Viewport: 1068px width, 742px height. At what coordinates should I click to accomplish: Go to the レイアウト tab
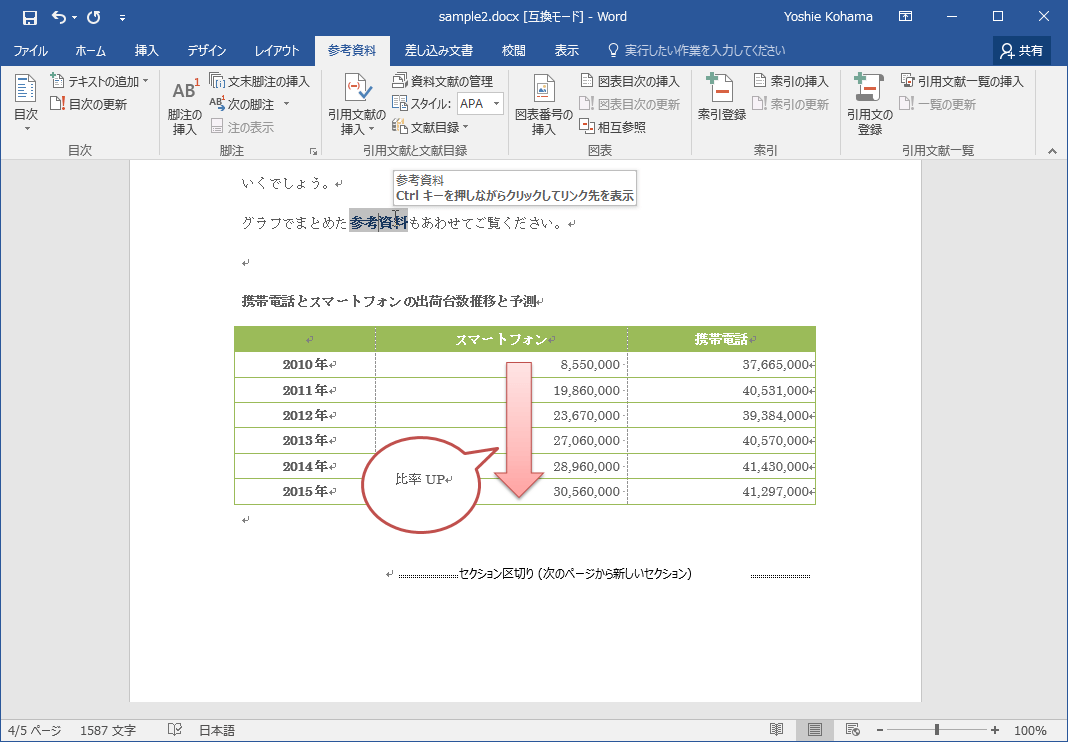pyautogui.click(x=277, y=50)
